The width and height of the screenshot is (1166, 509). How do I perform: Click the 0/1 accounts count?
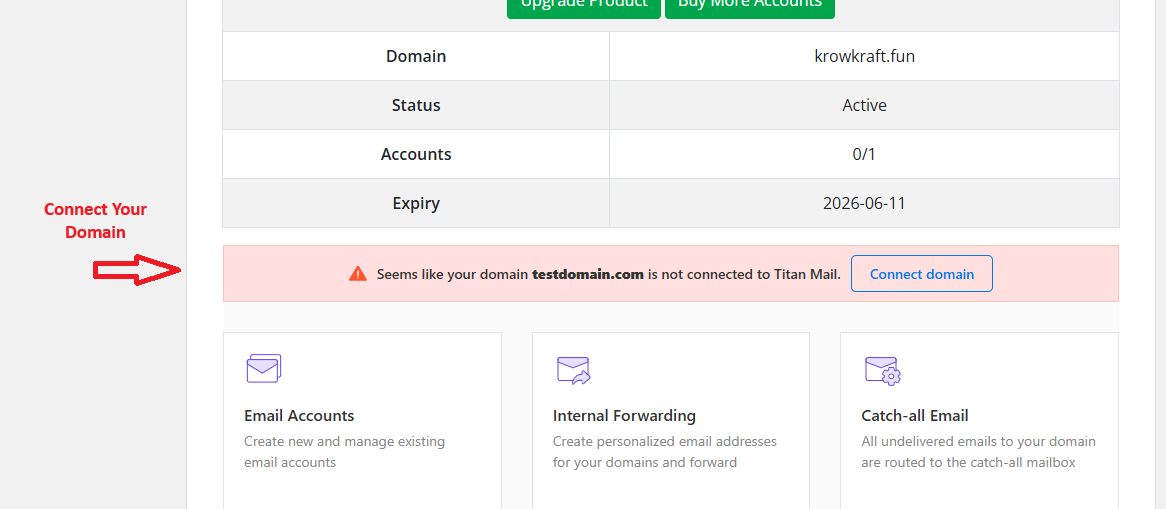(864, 154)
